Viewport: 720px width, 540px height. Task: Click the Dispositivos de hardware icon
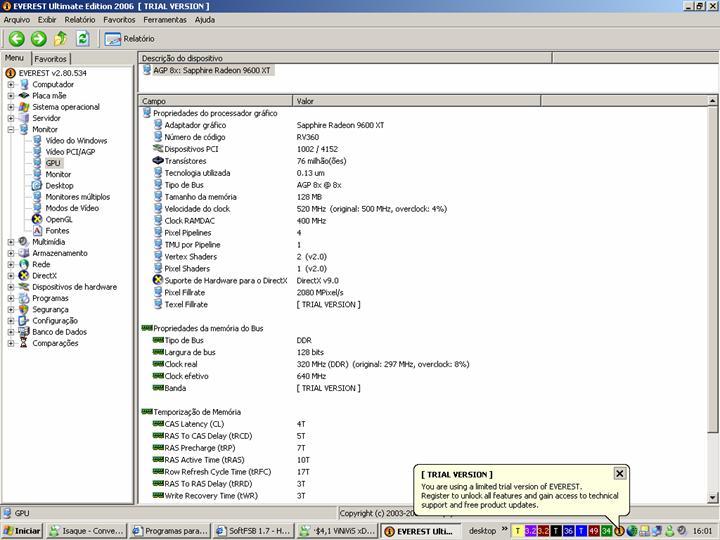pyautogui.click(x=24, y=287)
